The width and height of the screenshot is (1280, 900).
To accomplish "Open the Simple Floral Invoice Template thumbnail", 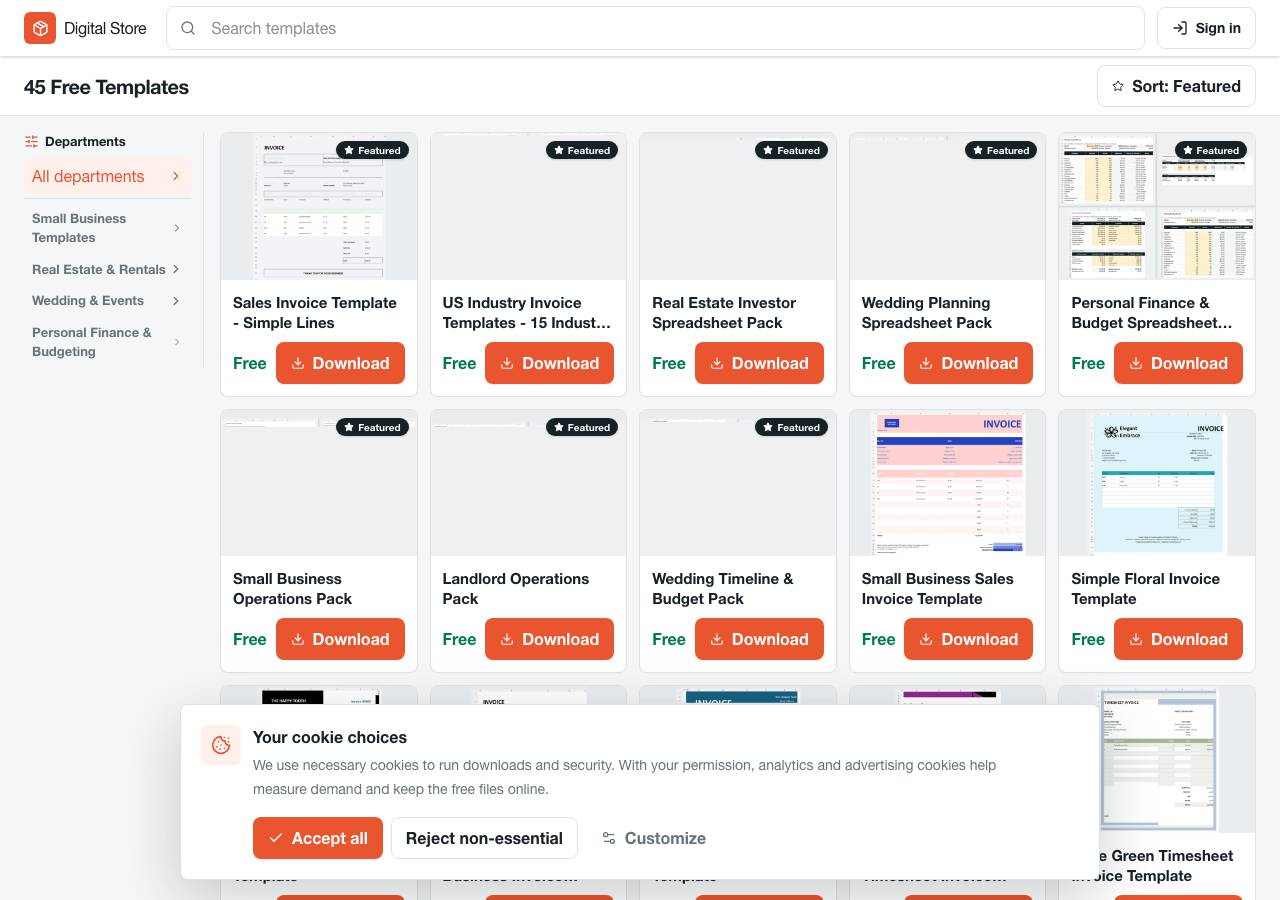I will (x=1157, y=483).
